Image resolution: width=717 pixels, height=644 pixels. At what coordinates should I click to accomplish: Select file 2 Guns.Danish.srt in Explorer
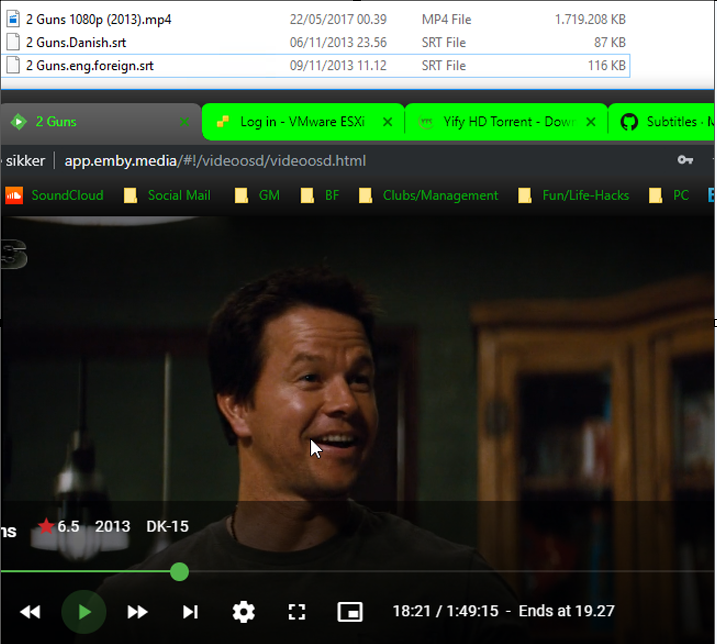pyautogui.click(x=316, y=42)
